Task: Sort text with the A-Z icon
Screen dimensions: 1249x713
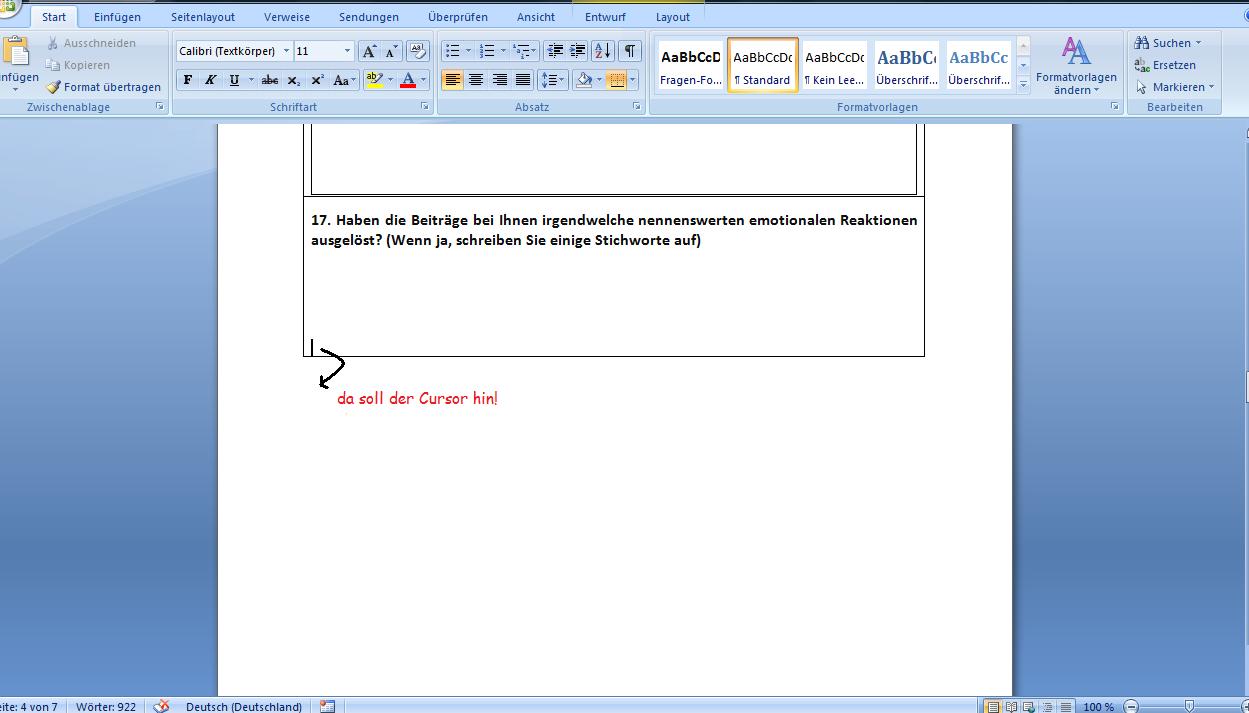Action: (603, 51)
